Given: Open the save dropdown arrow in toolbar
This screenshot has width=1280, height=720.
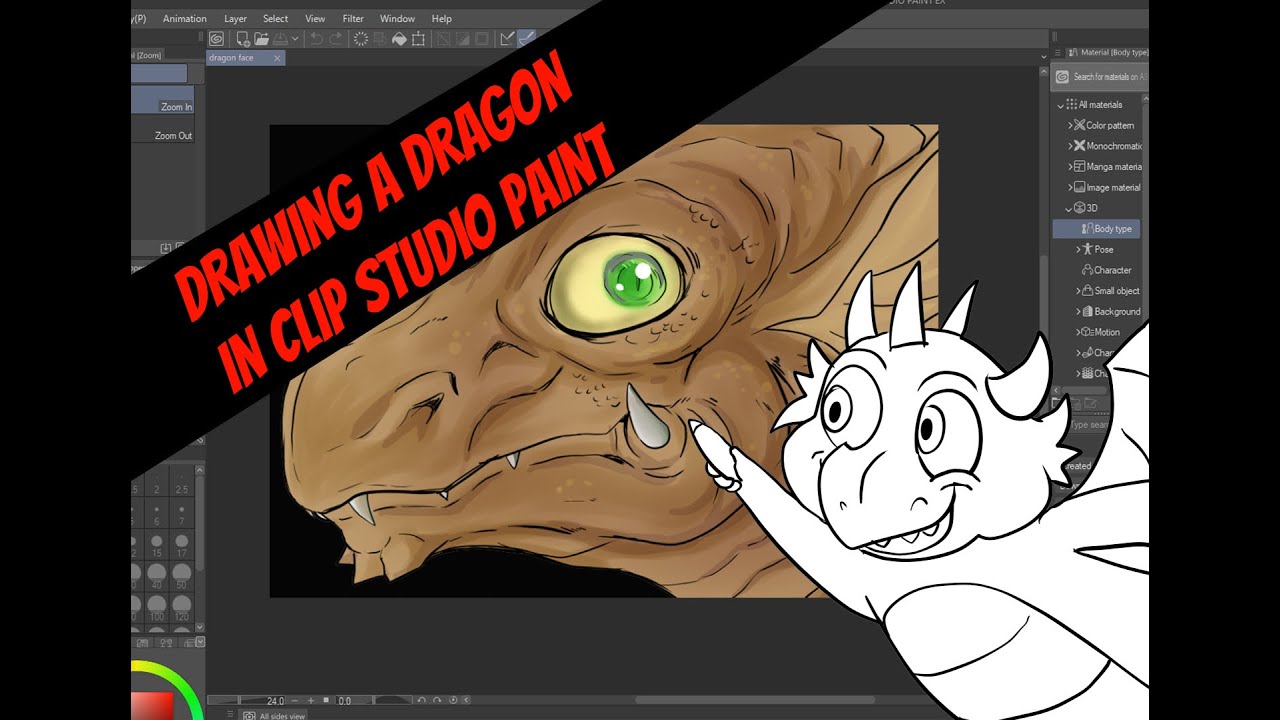Looking at the screenshot, I should click(295, 39).
